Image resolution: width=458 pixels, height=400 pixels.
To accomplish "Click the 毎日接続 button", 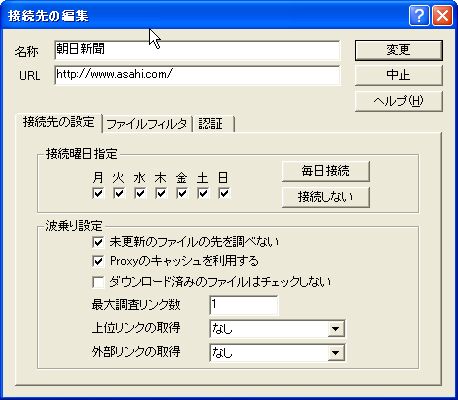I will click(x=326, y=171).
